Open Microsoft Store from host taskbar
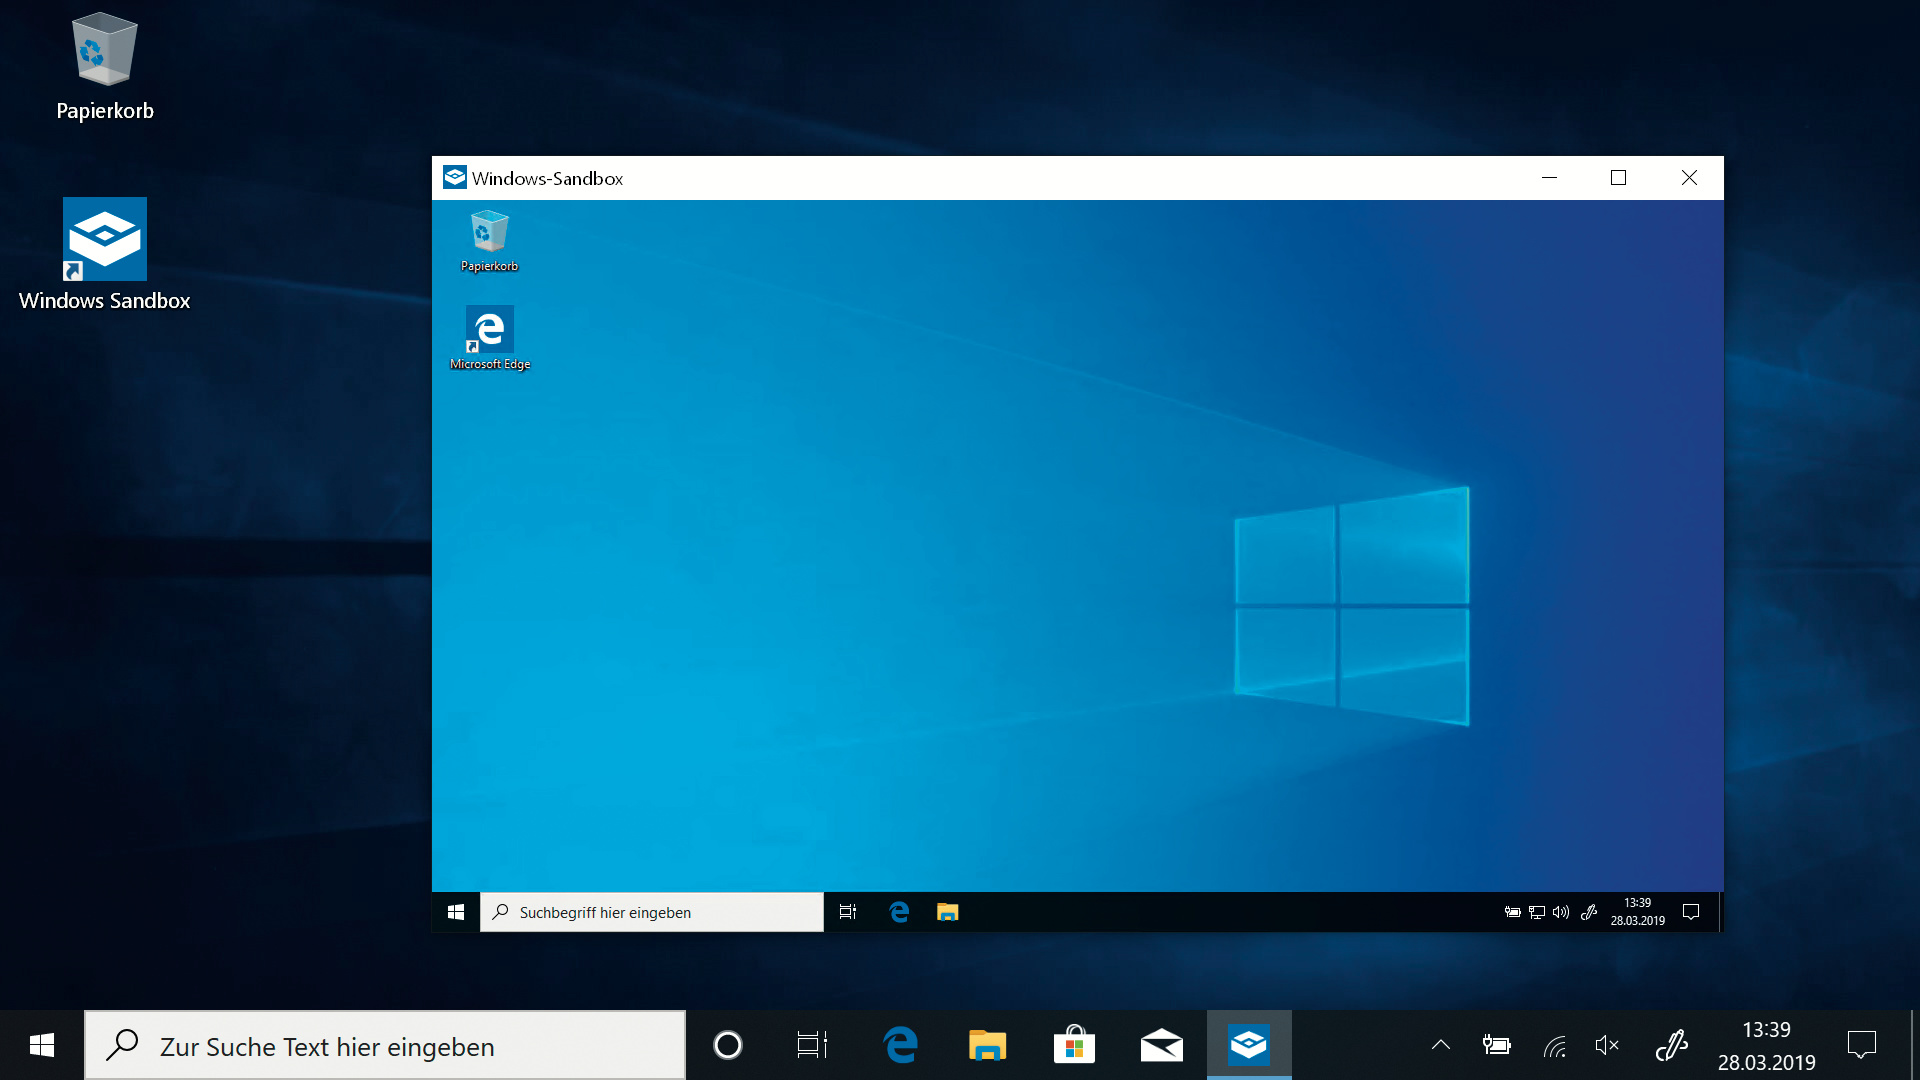Viewport: 1920px width, 1080px height. [1074, 1046]
